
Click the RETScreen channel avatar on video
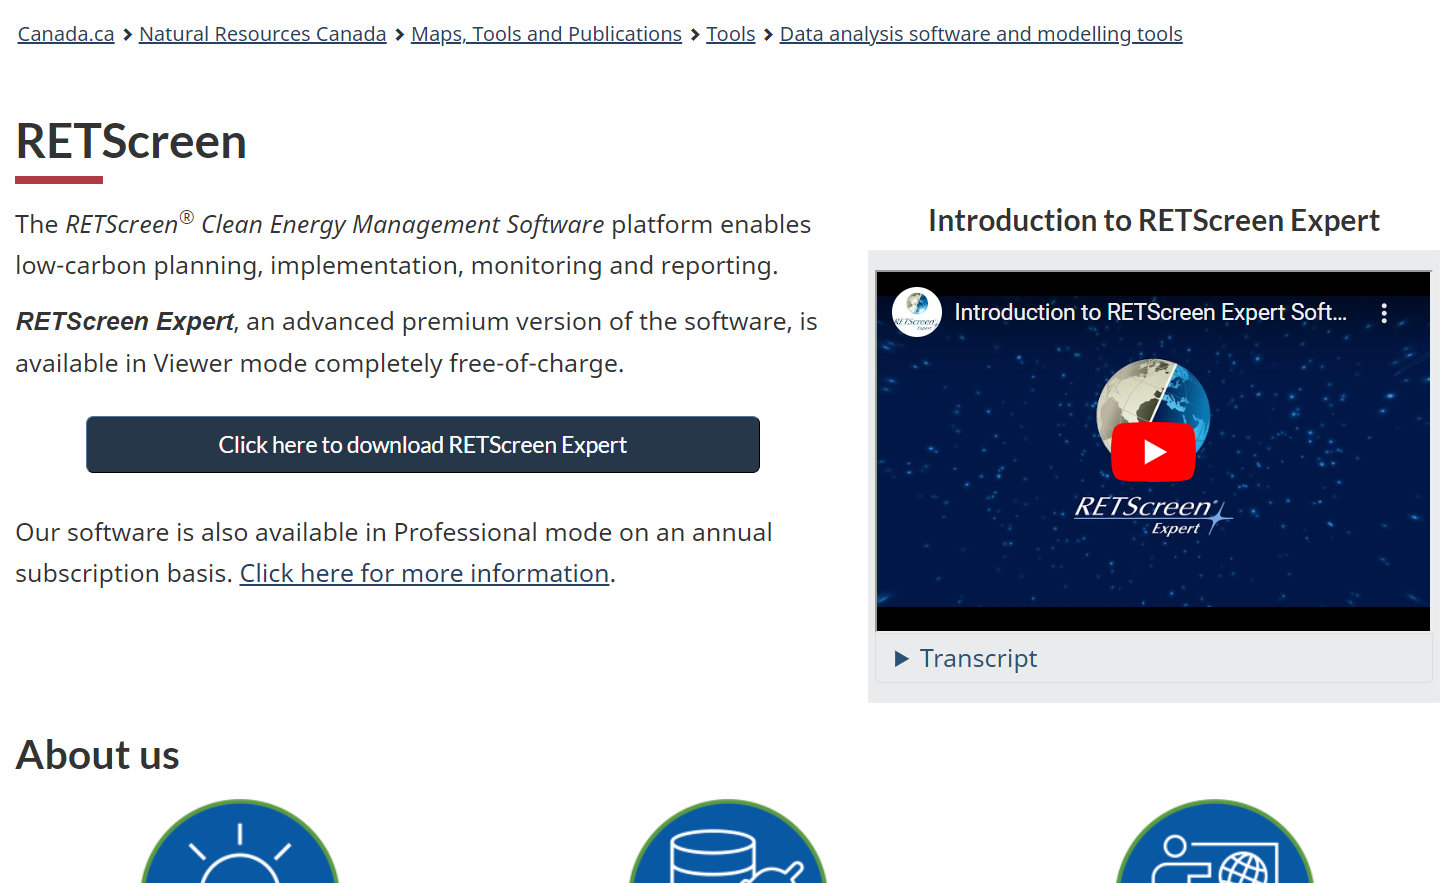[916, 312]
